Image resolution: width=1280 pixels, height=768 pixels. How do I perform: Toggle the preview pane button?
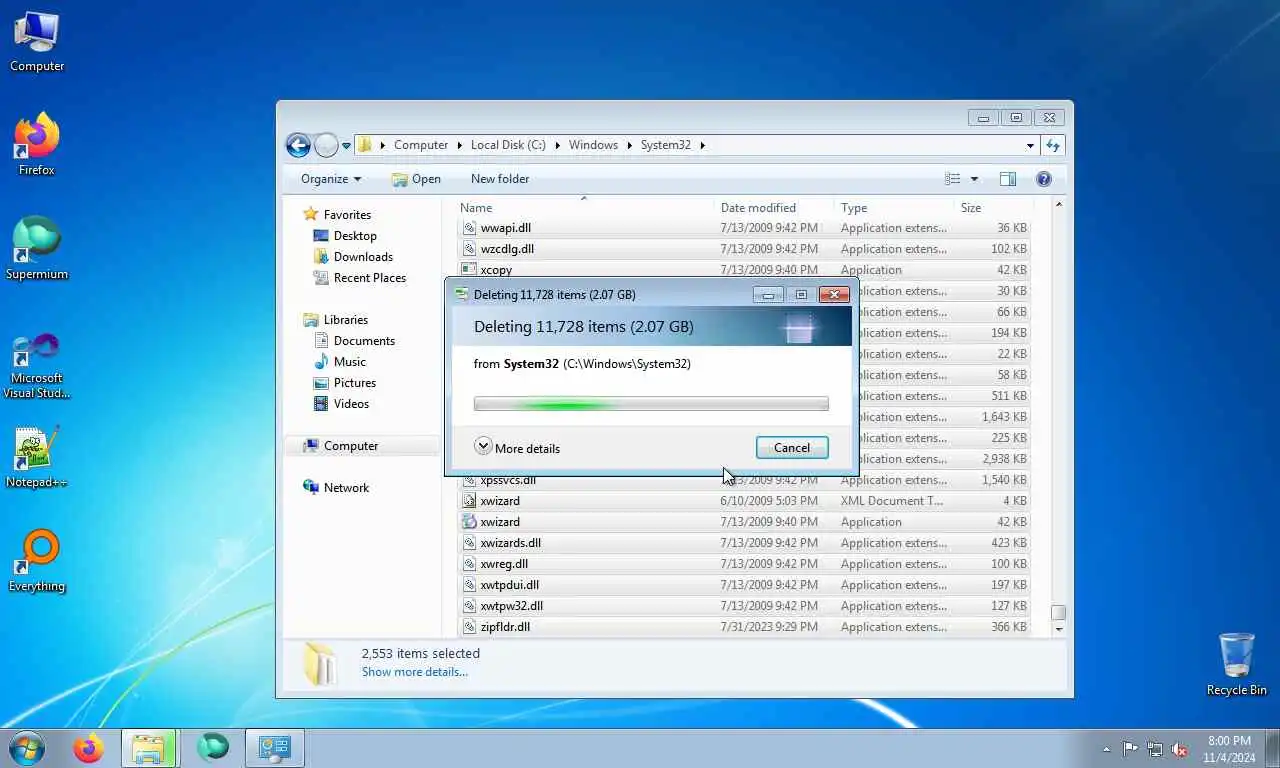click(x=1007, y=179)
